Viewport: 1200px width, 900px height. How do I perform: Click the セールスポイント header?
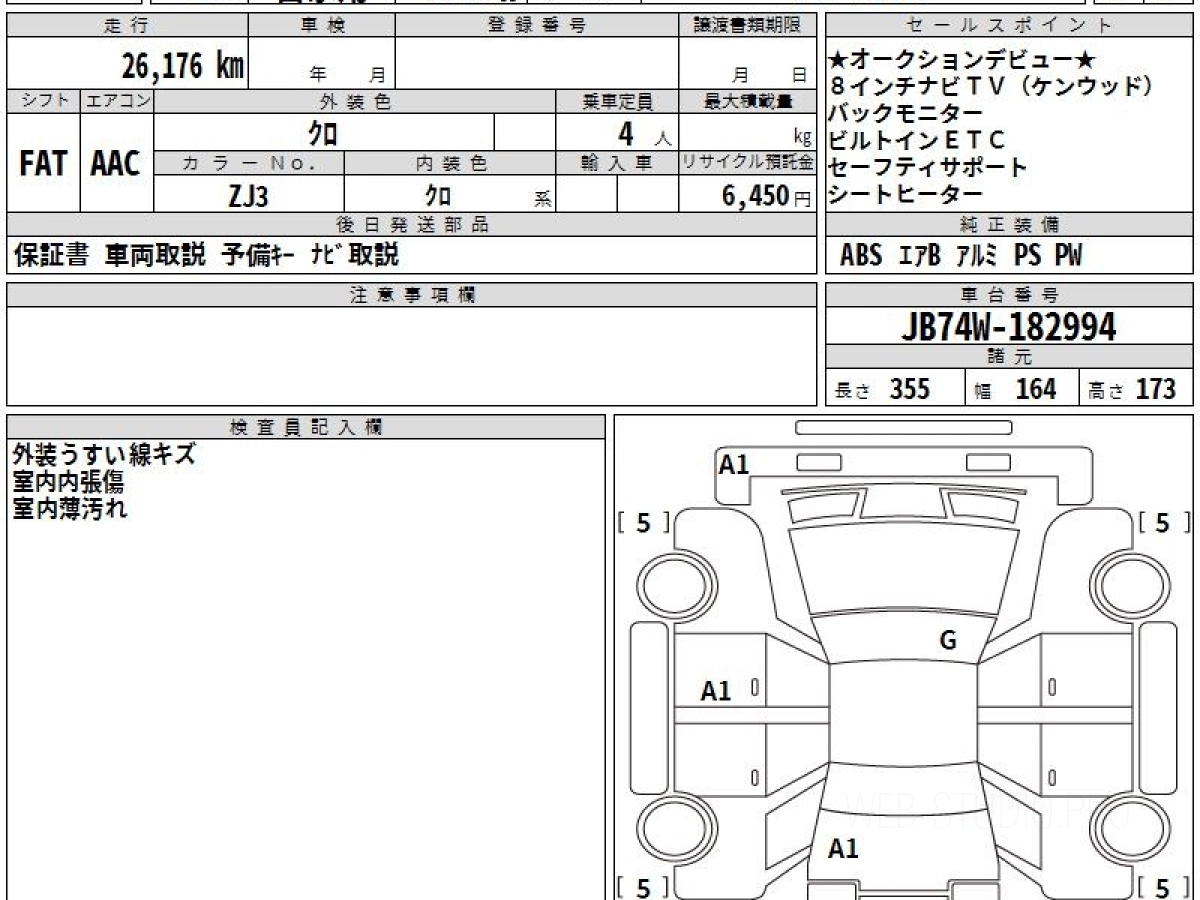pyautogui.click(x=1010, y=25)
